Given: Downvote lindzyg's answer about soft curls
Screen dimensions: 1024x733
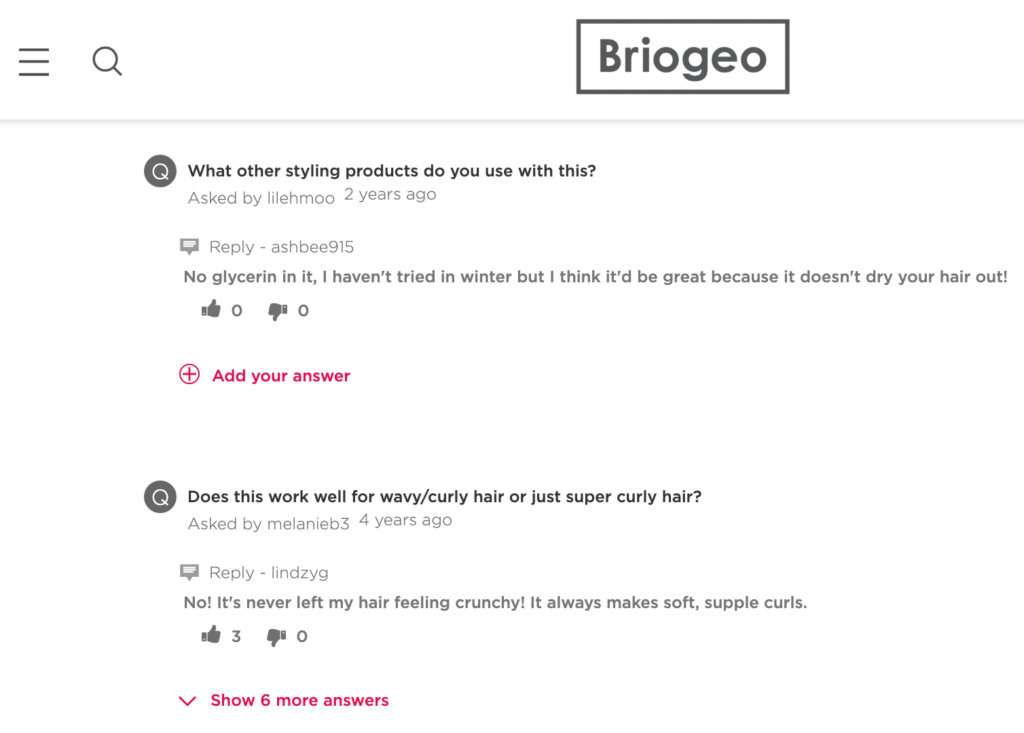Looking at the screenshot, I should tap(277, 636).
